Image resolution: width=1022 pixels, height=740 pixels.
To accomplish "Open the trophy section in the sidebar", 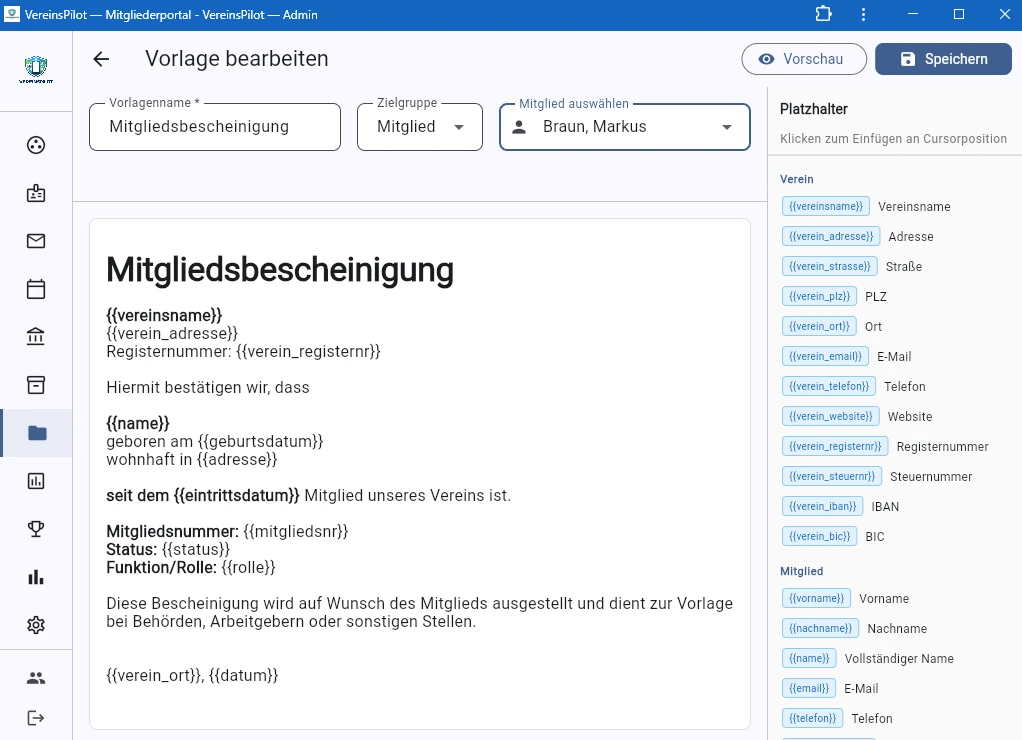I will [36, 528].
